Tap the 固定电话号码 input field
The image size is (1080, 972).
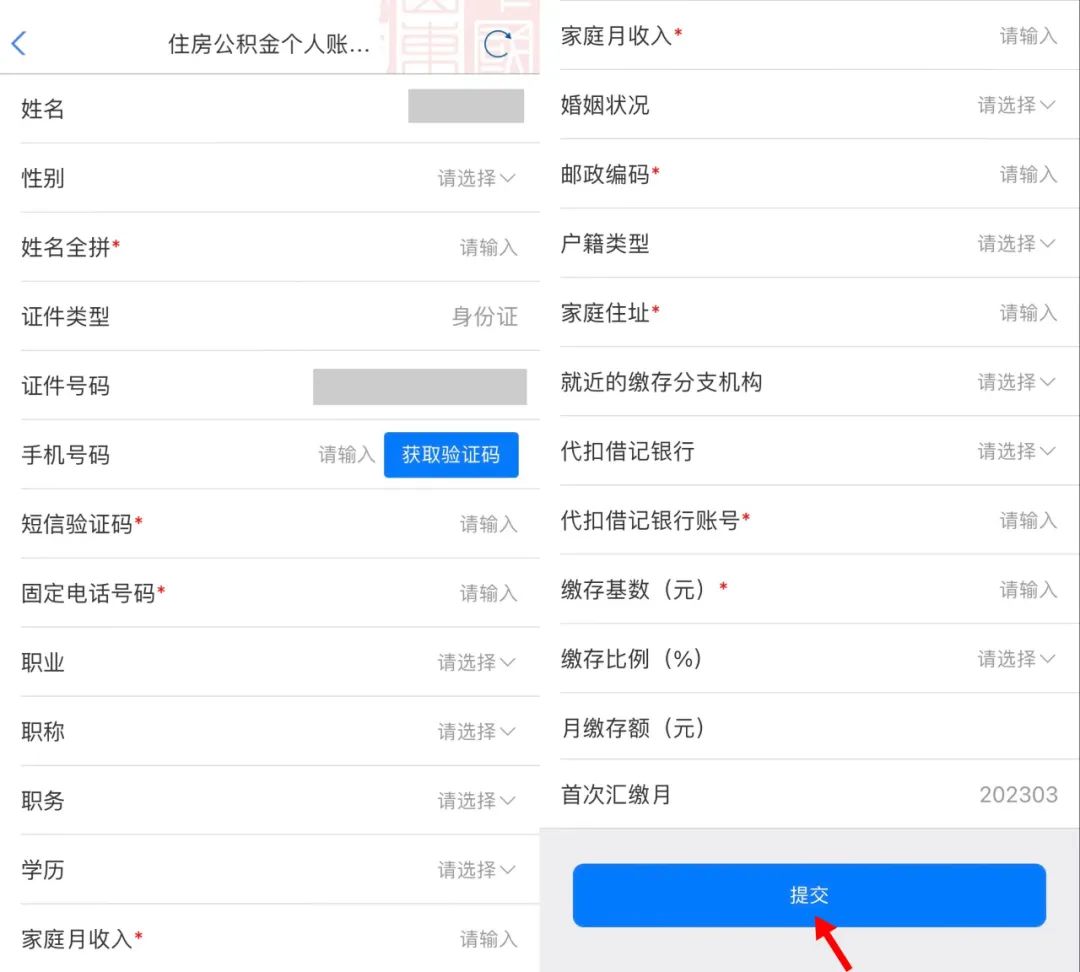(x=488, y=593)
